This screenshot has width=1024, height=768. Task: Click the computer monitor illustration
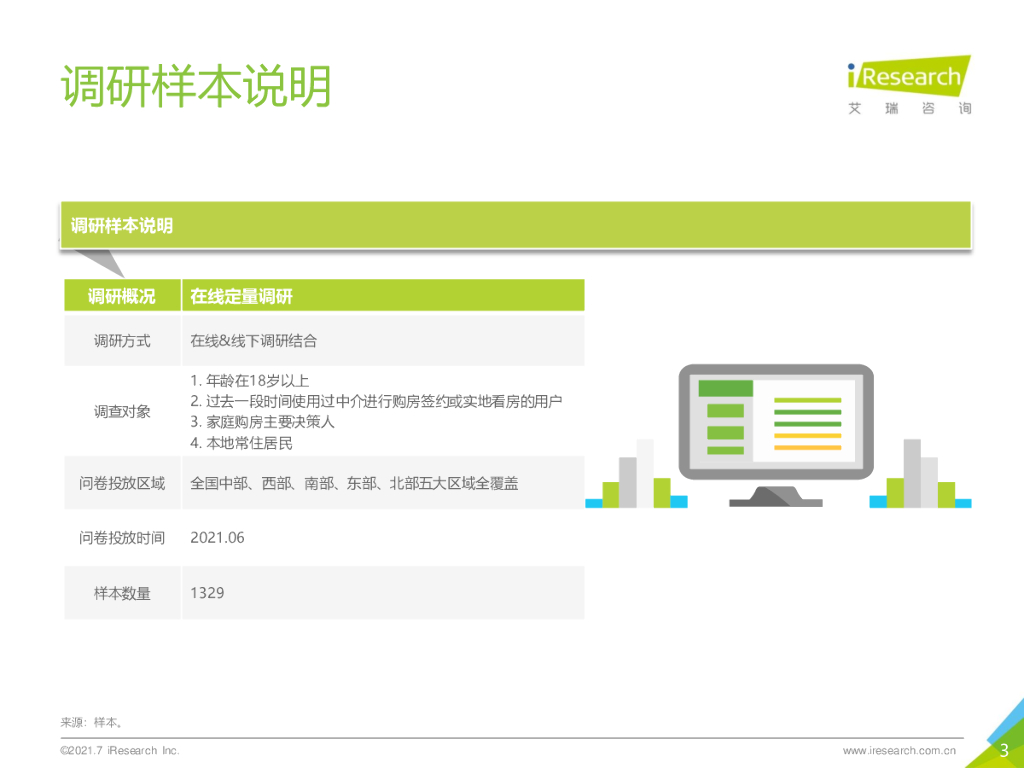click(x=776, y=436)
